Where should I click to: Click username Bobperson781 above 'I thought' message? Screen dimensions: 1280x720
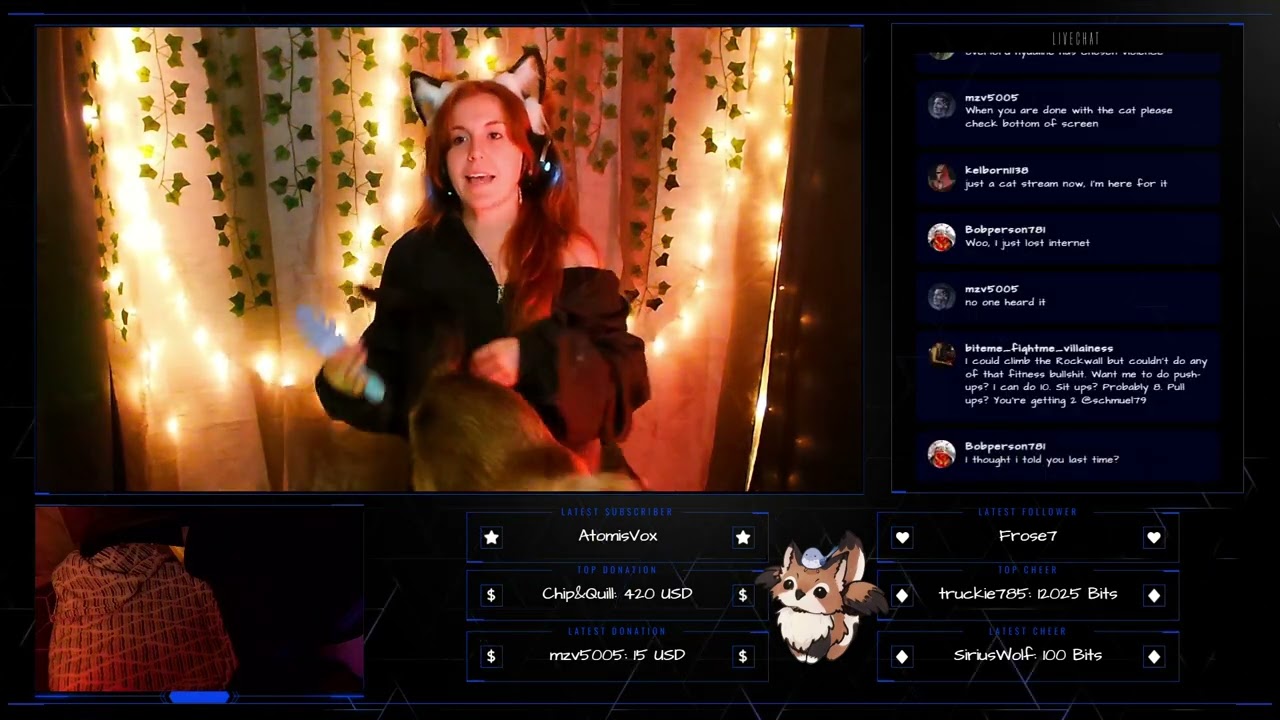1005,446
